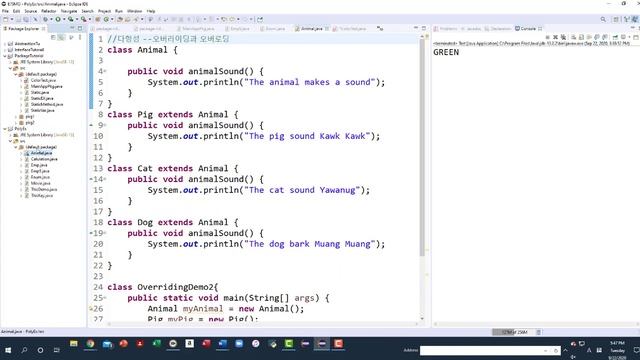Screen dimensions: 640x360
Task: Click the garbage collector trash icon
Action: pyautogui.click(x=538, y=332)
